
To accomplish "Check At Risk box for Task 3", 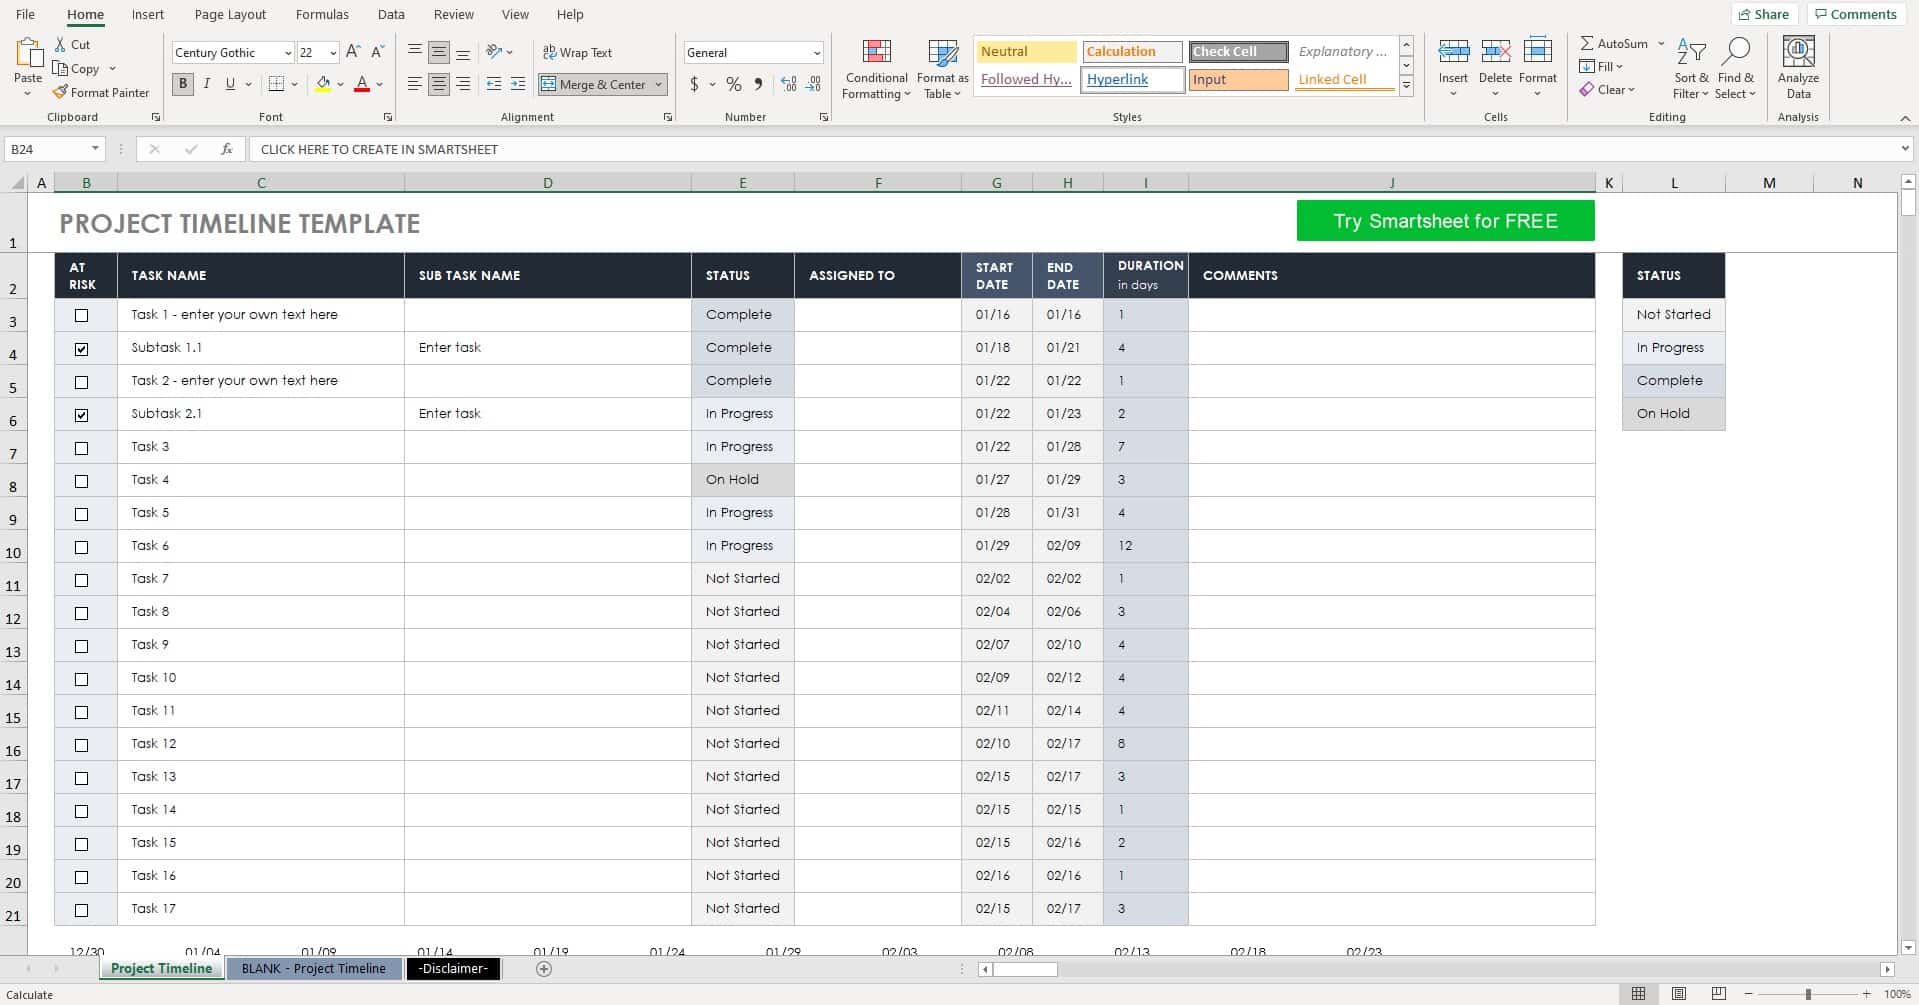I will pyautogui.click(x=82, y=448).
